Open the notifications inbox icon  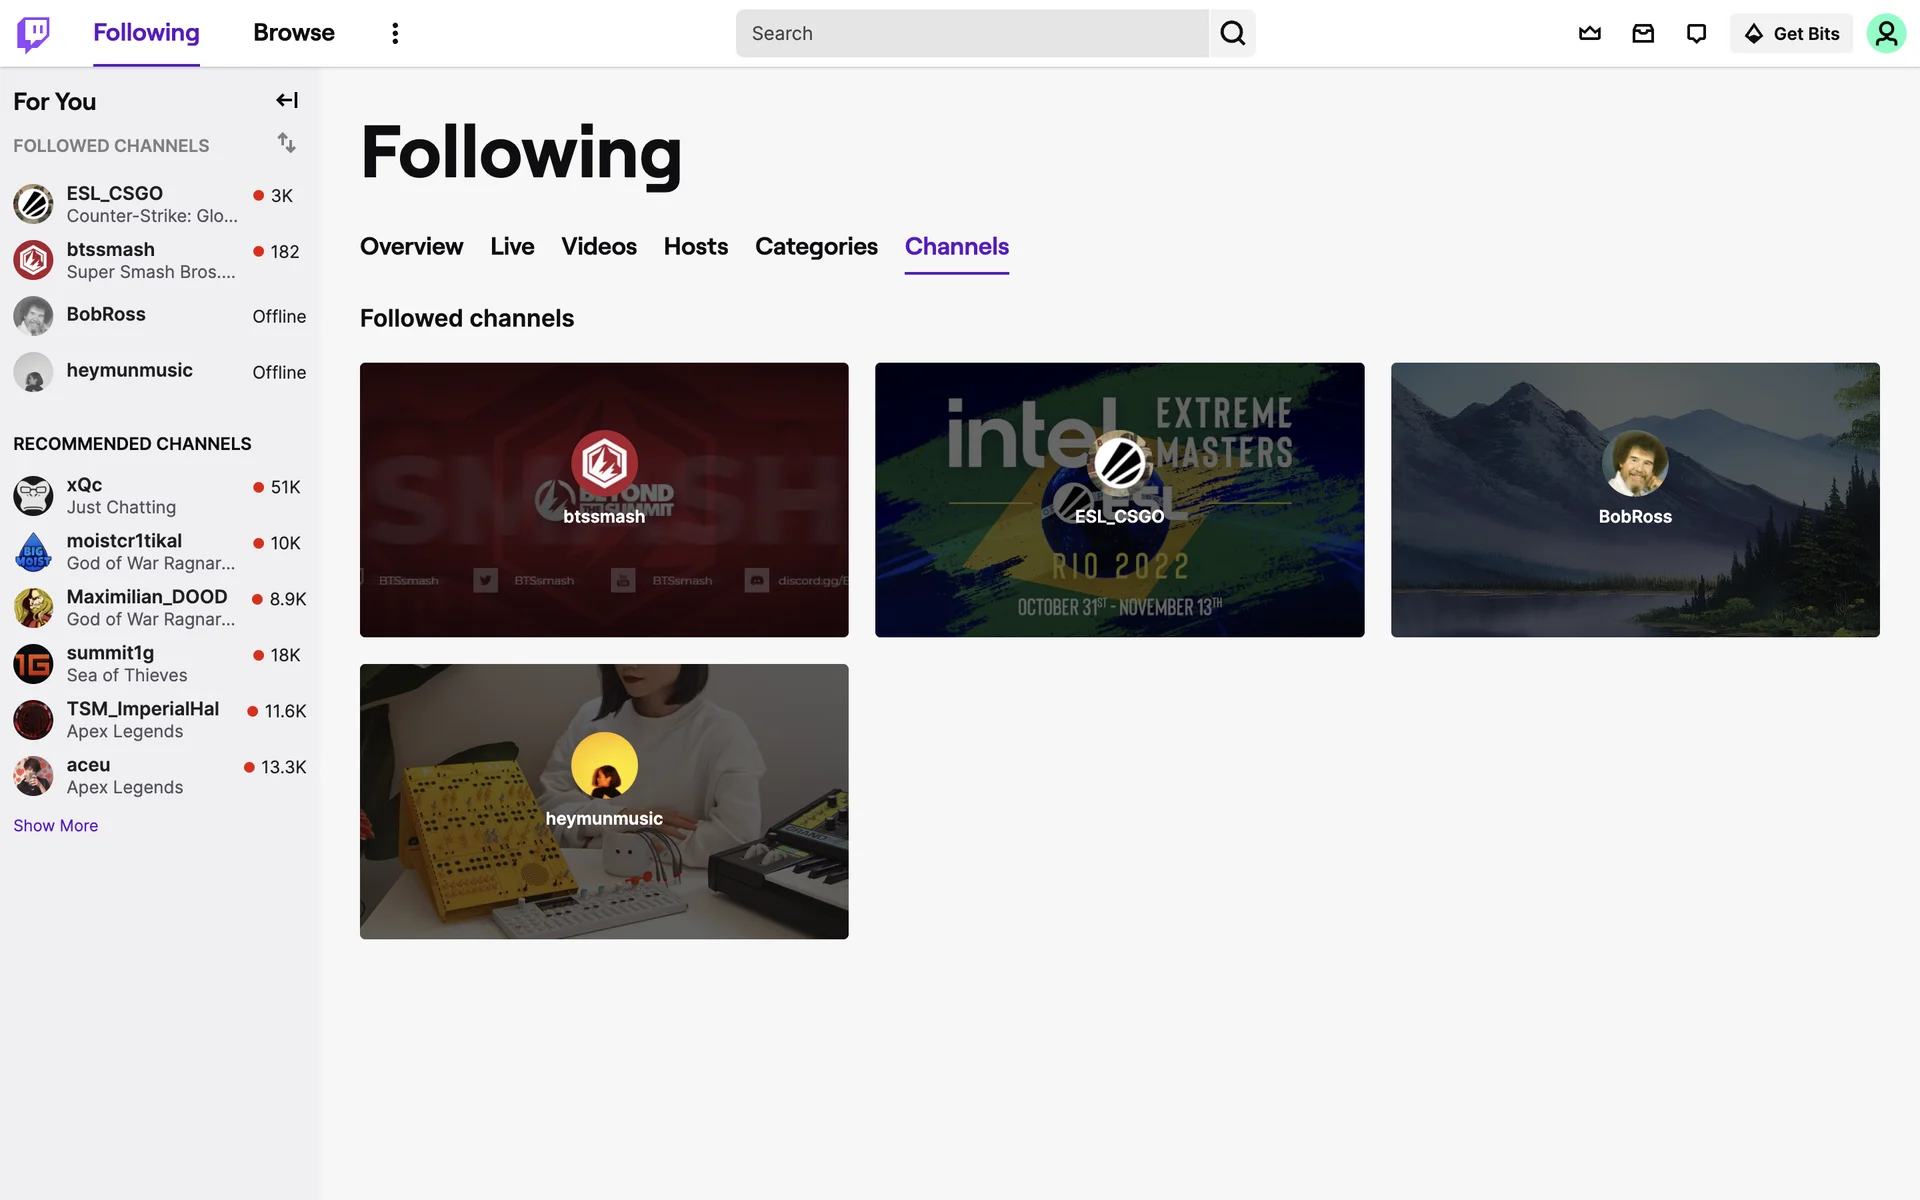pos(1643,34)
